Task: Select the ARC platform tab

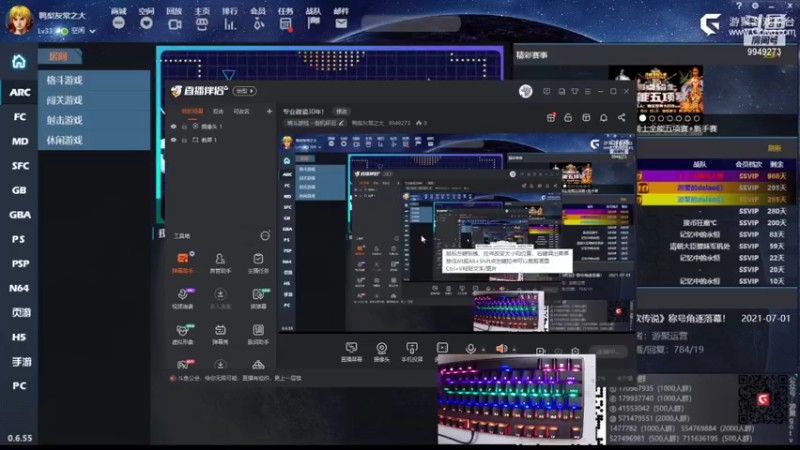Action: (x=19, y=92)
